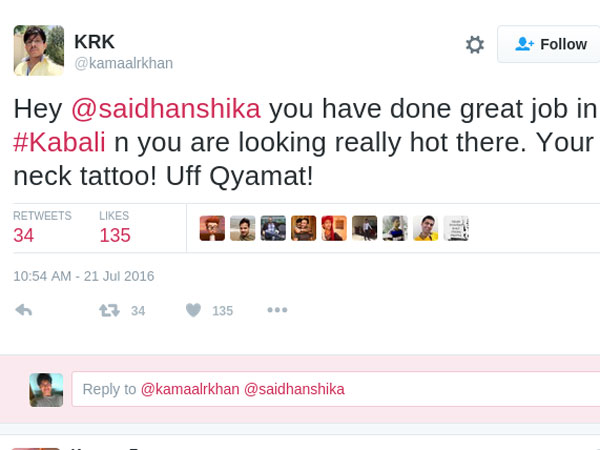Open the last liker avatar thumbnail
The image size is (600, 450).
(x=456, y=228)
